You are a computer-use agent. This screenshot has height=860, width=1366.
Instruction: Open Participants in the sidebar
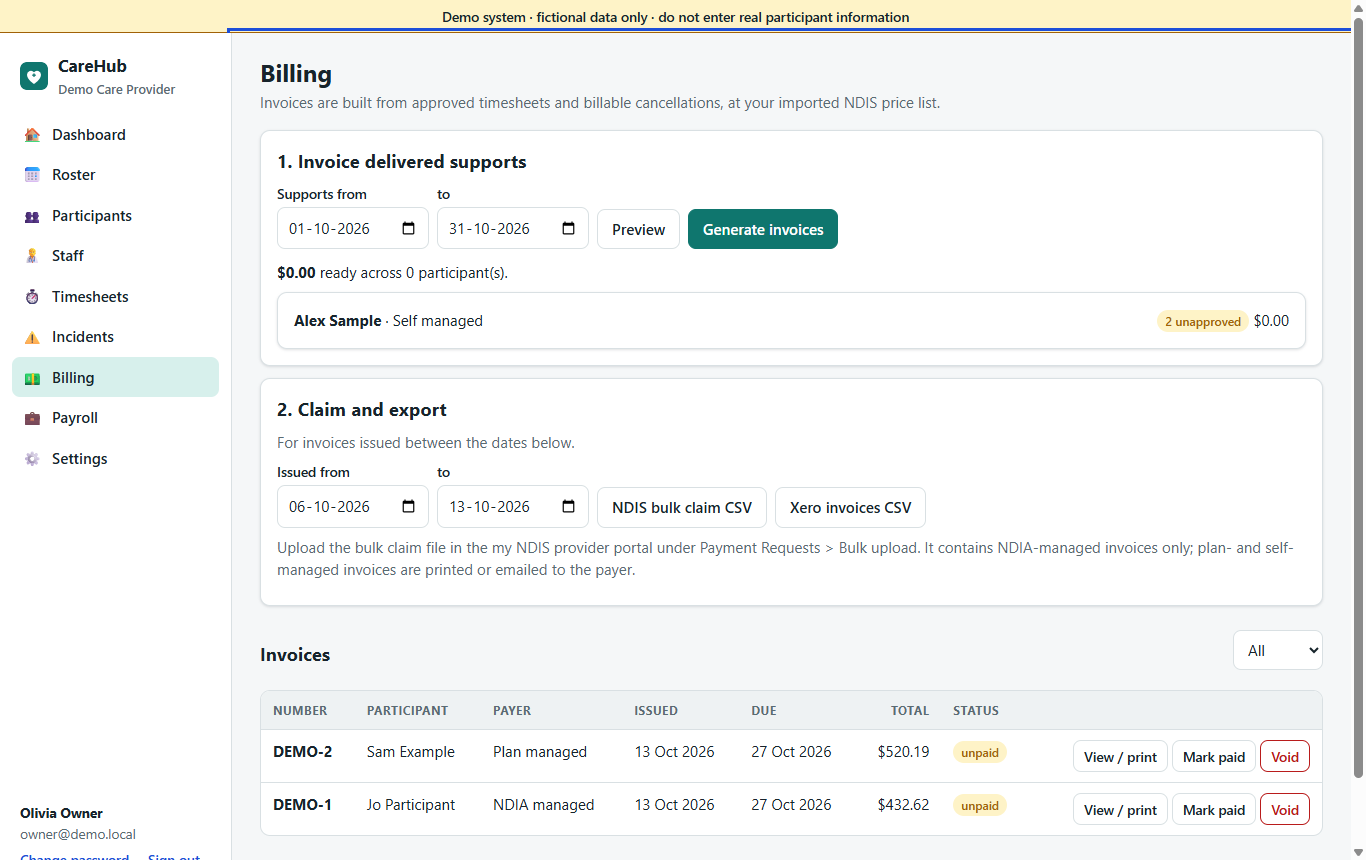point(115,216)
